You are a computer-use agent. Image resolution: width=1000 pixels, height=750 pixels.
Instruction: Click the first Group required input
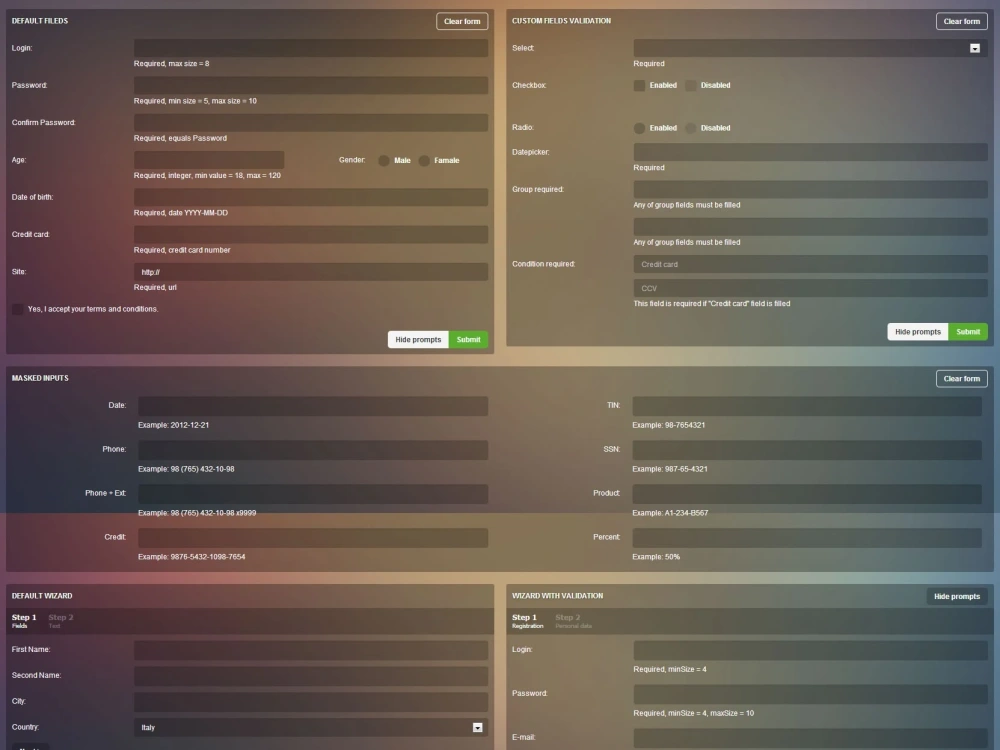click(x=810, y=189)
